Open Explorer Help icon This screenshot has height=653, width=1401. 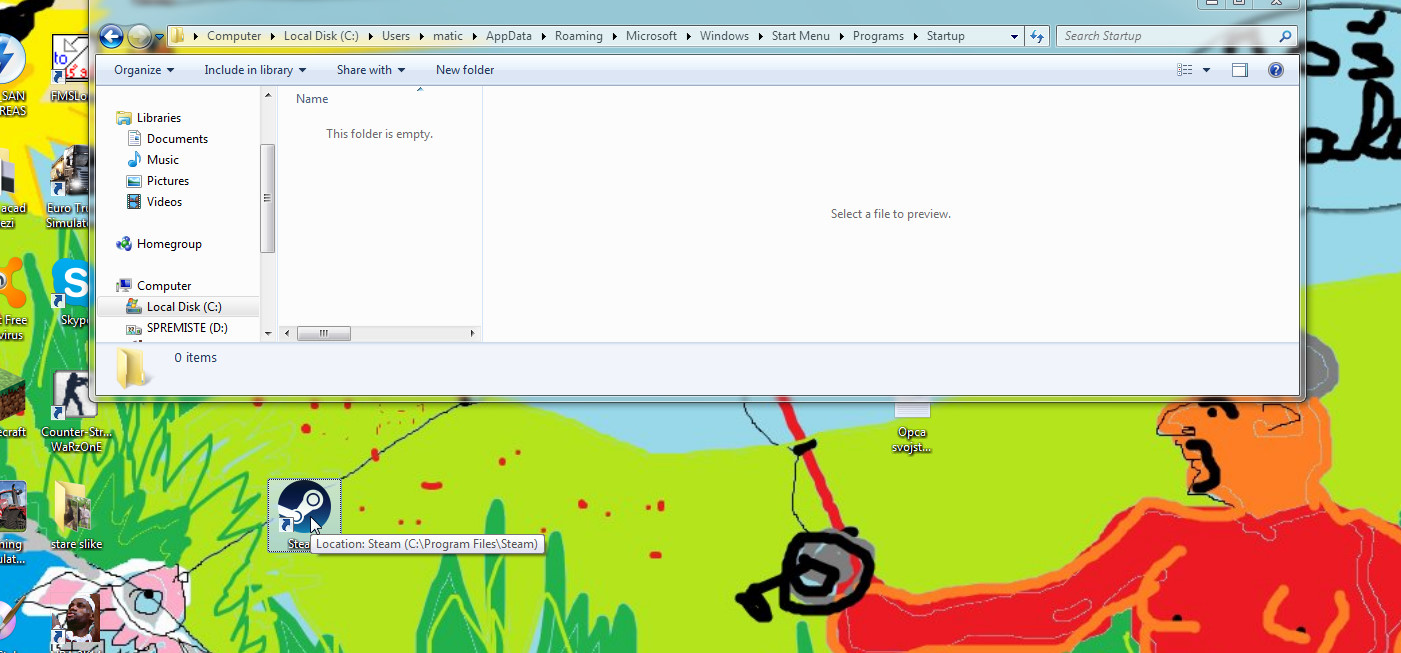1276,70
